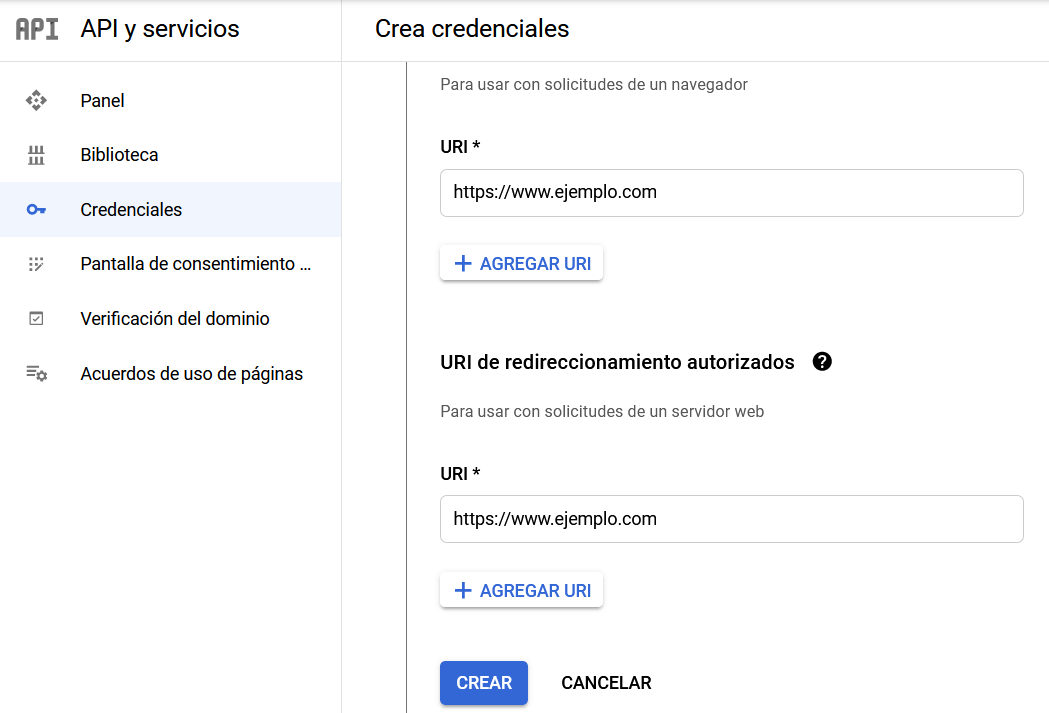Open help for URI de redireccionamiento autorizados

pos(821,361)
